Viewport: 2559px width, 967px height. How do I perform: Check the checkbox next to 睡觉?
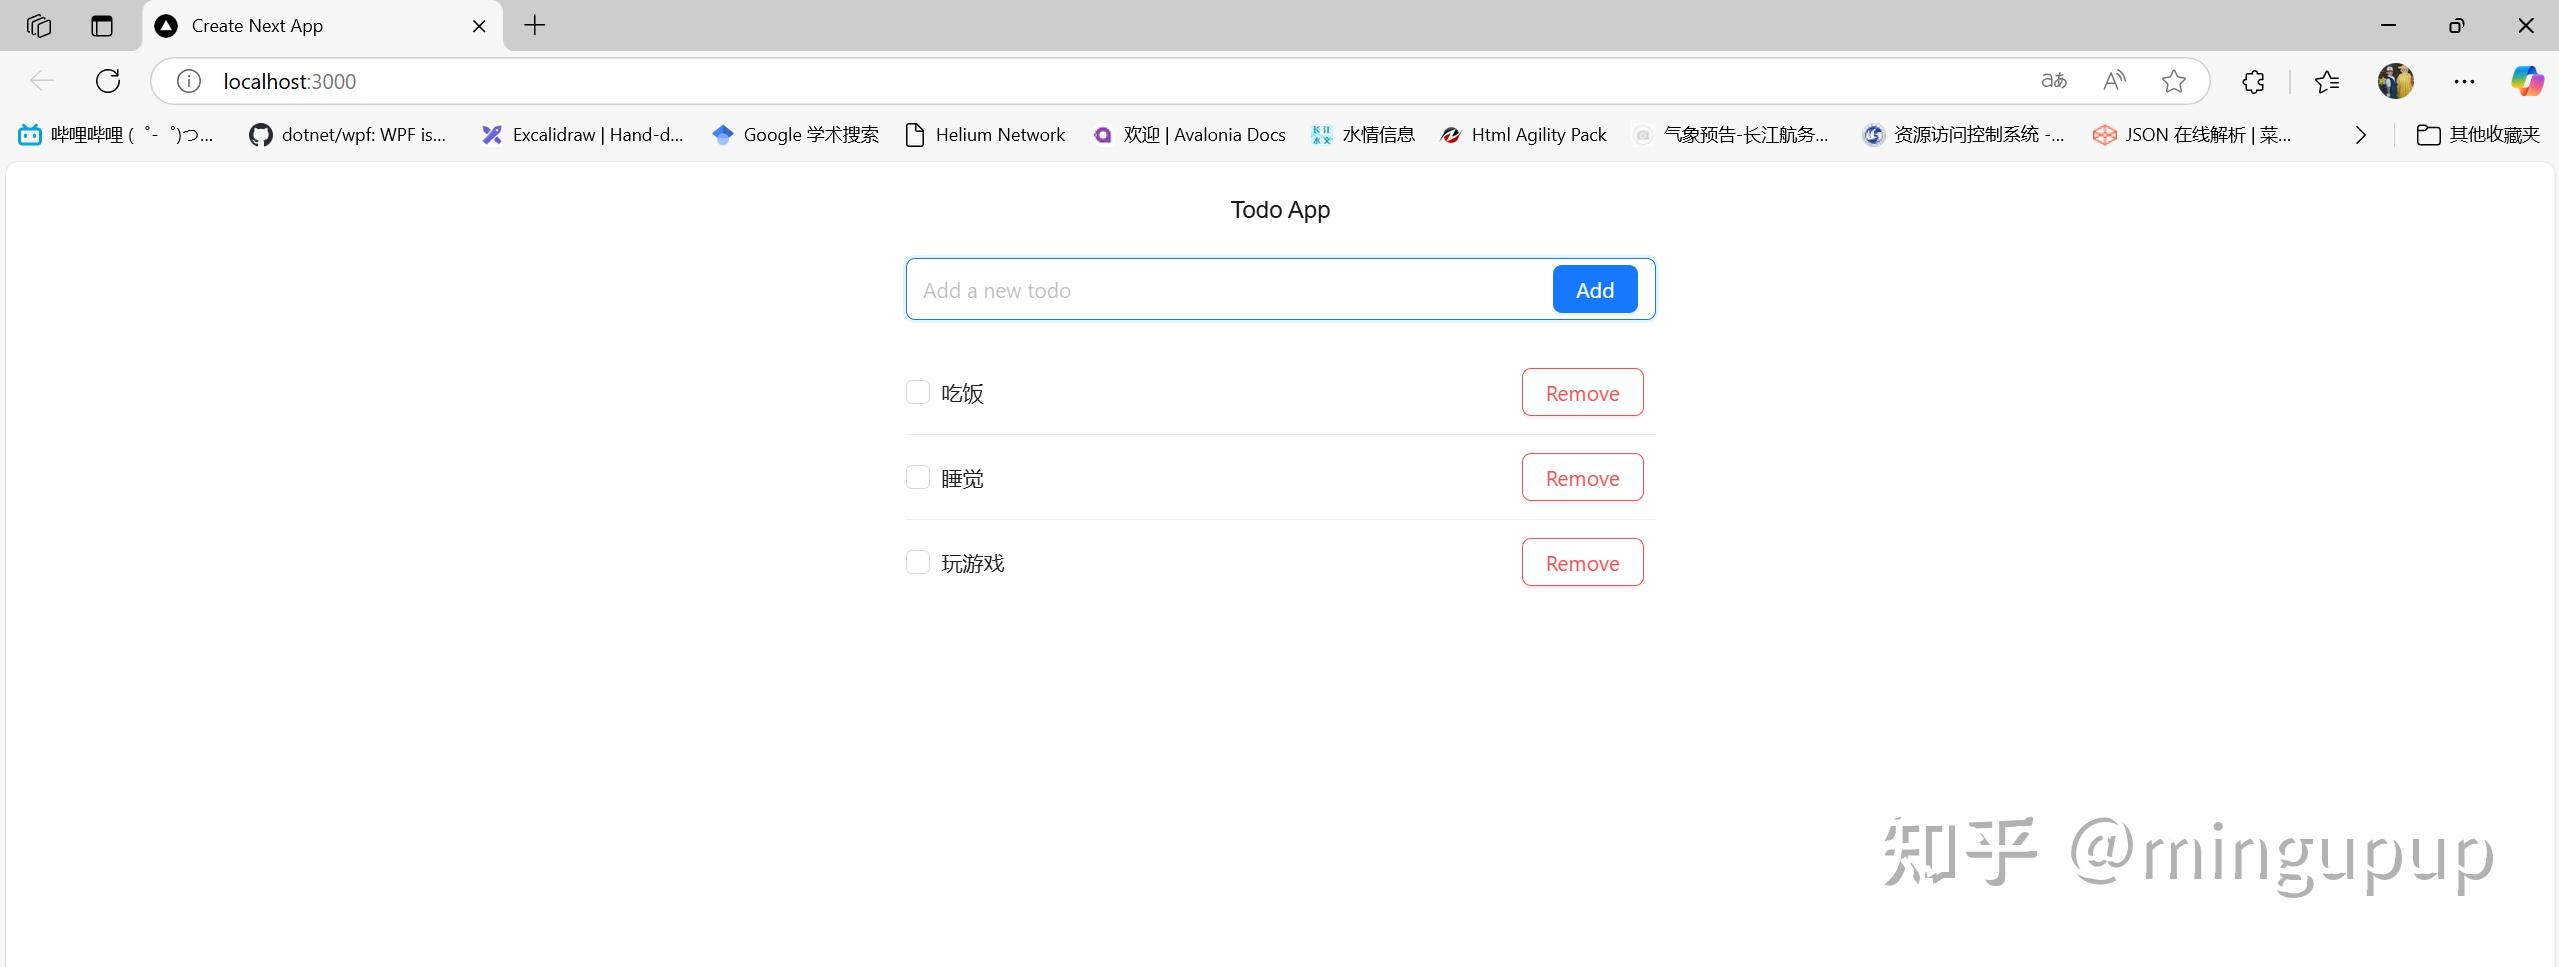tap(917, 477)
